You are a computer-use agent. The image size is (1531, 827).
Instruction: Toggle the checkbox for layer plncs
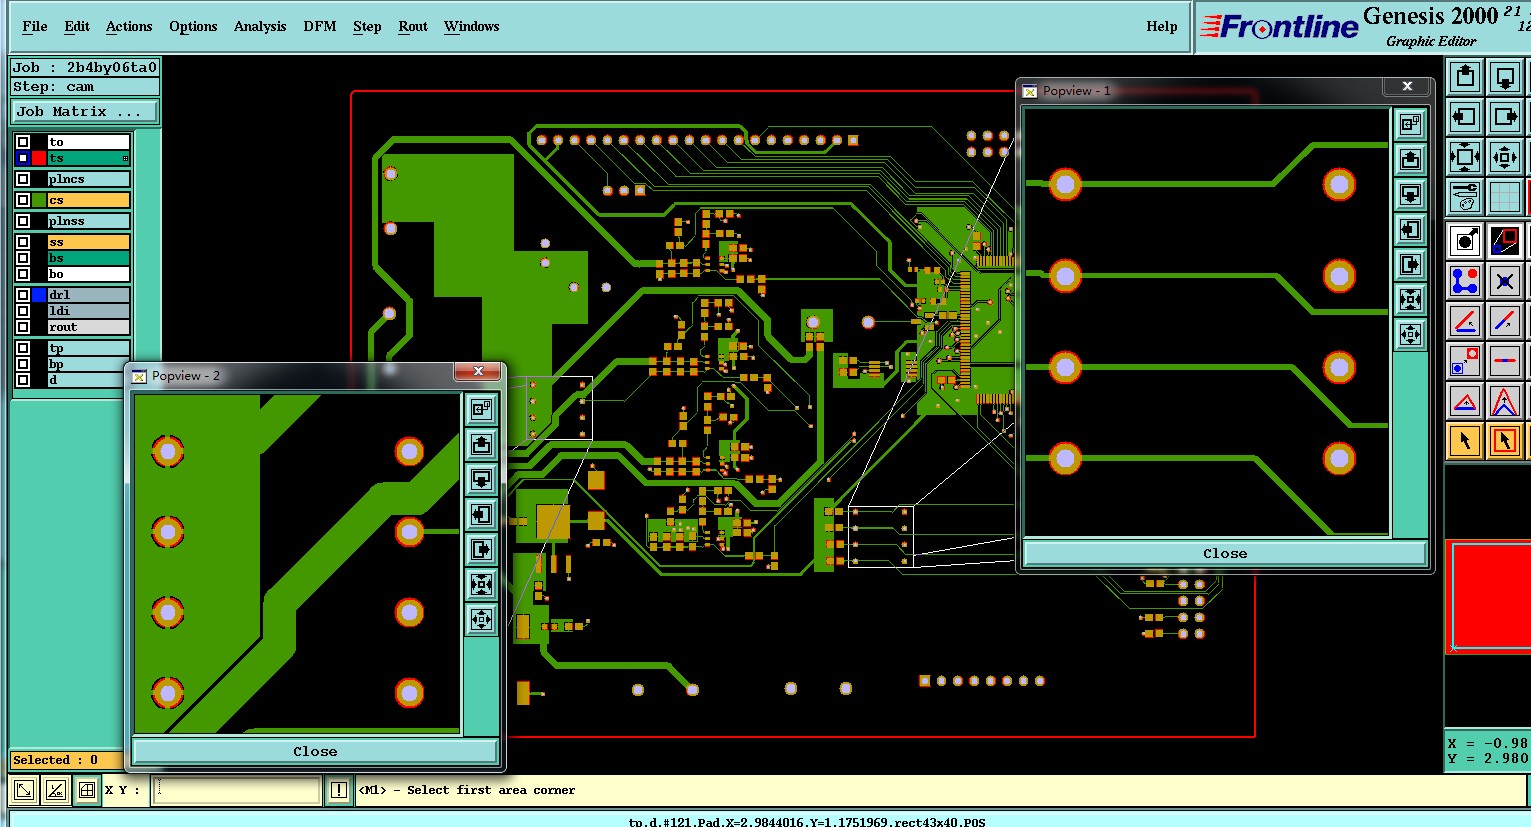coord(23,179)
